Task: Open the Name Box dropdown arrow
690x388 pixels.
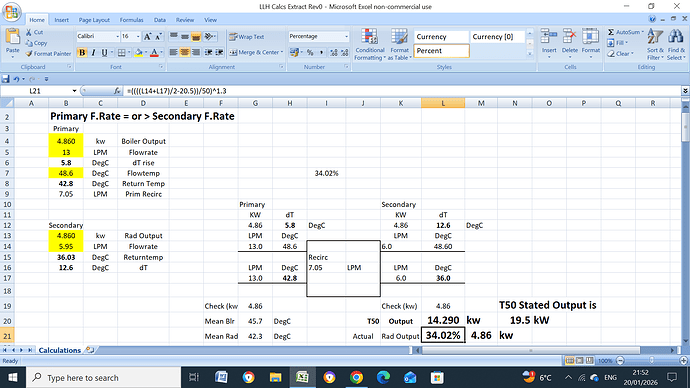Action: [74, 91]
